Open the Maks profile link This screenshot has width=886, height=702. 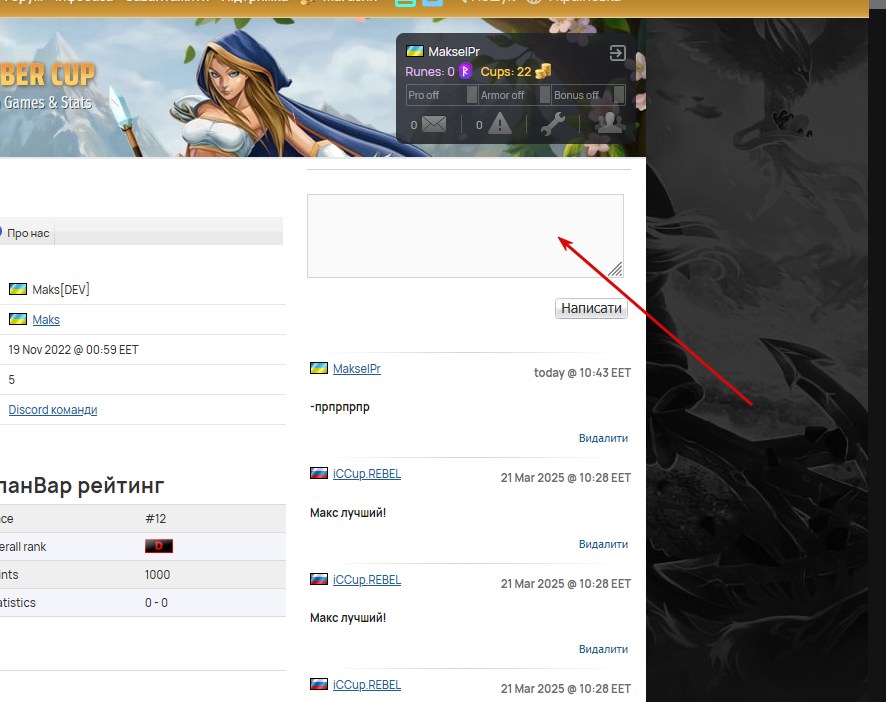pyautogui.click(x=46, y=319)
